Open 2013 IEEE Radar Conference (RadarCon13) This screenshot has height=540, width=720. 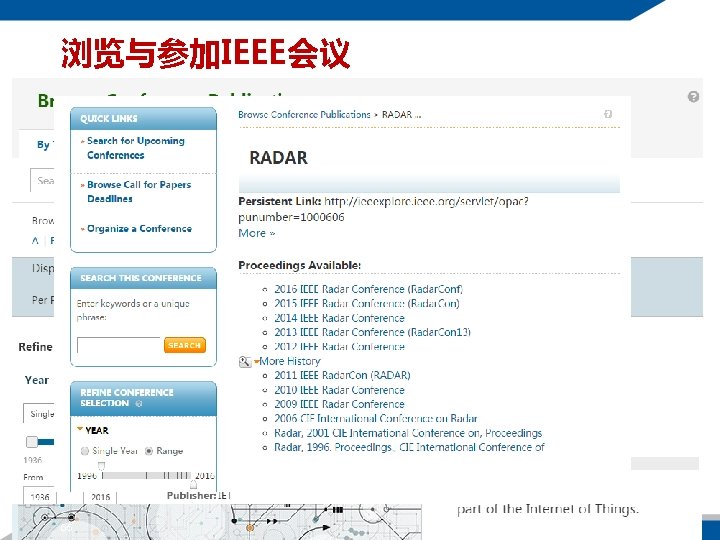coord(372,332)
